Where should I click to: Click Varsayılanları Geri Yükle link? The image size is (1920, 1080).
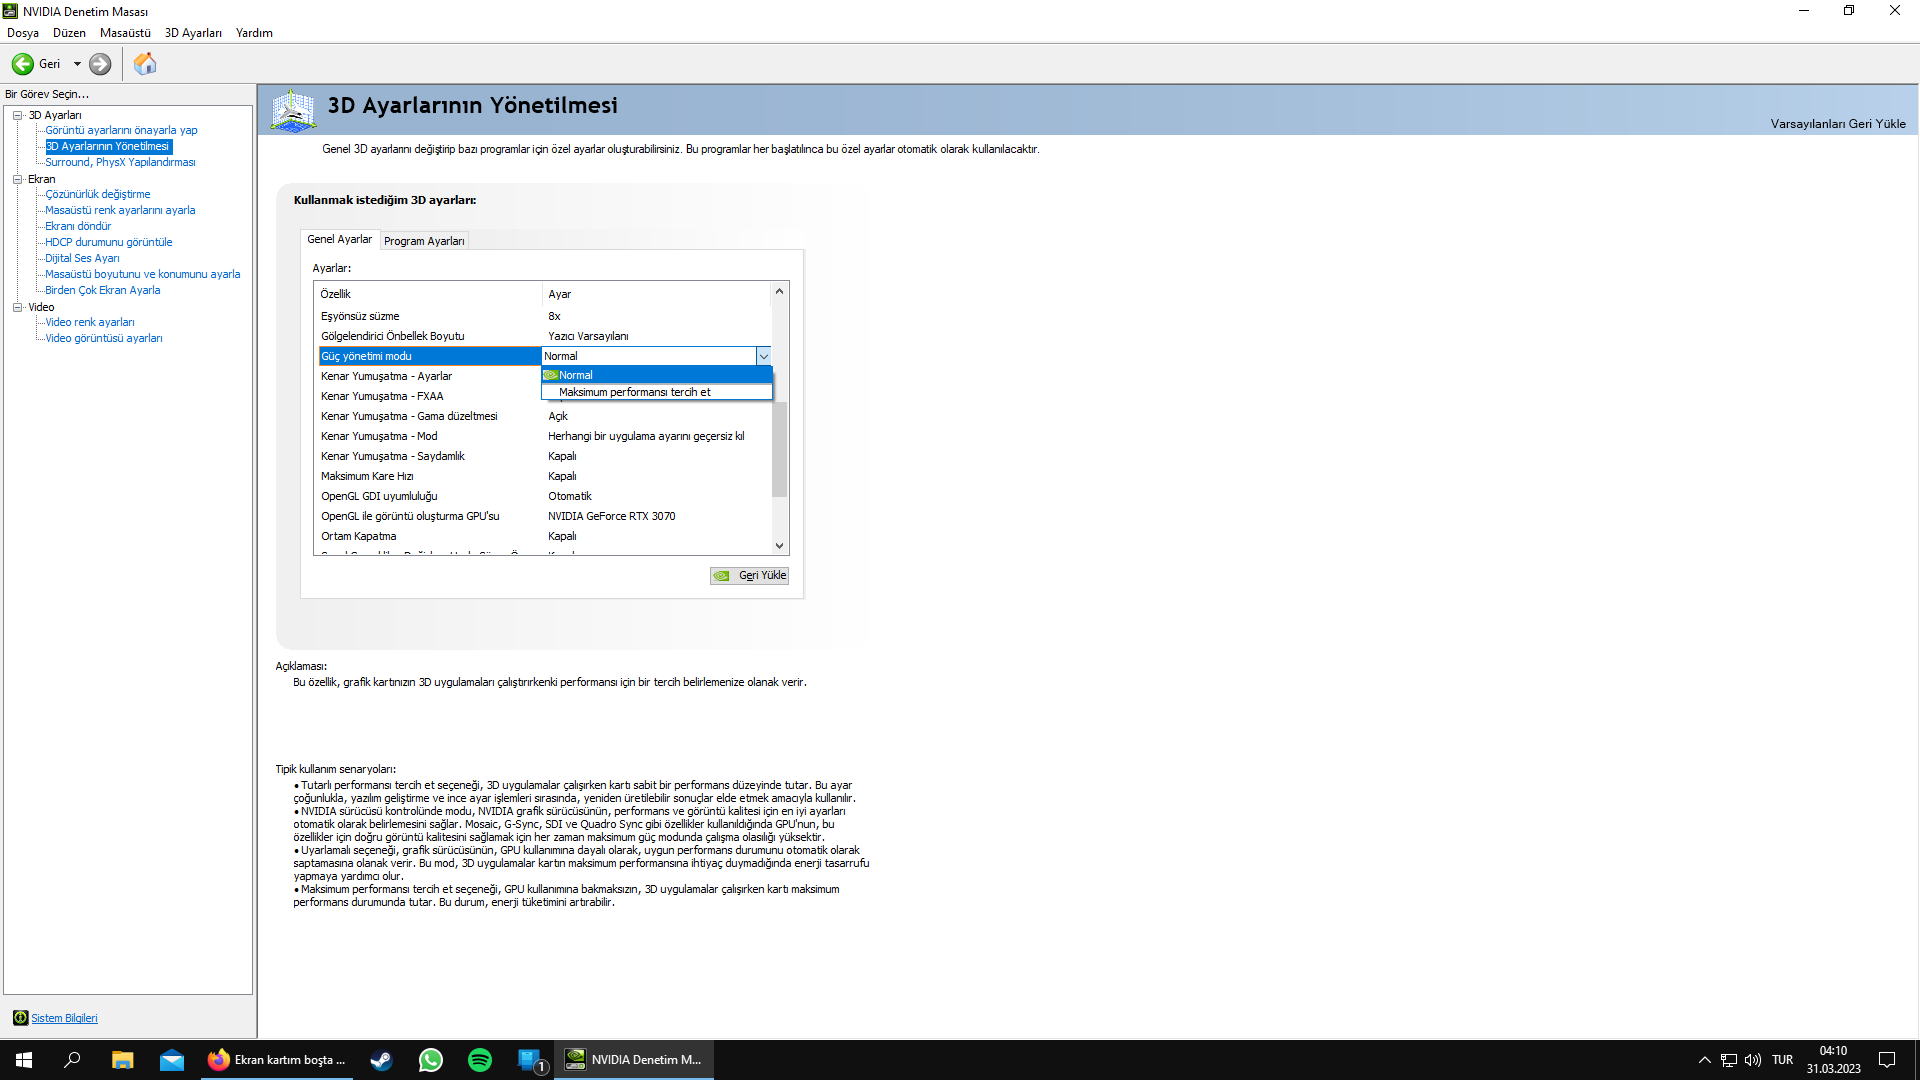pyautogui.click(x=1838, y=124)
